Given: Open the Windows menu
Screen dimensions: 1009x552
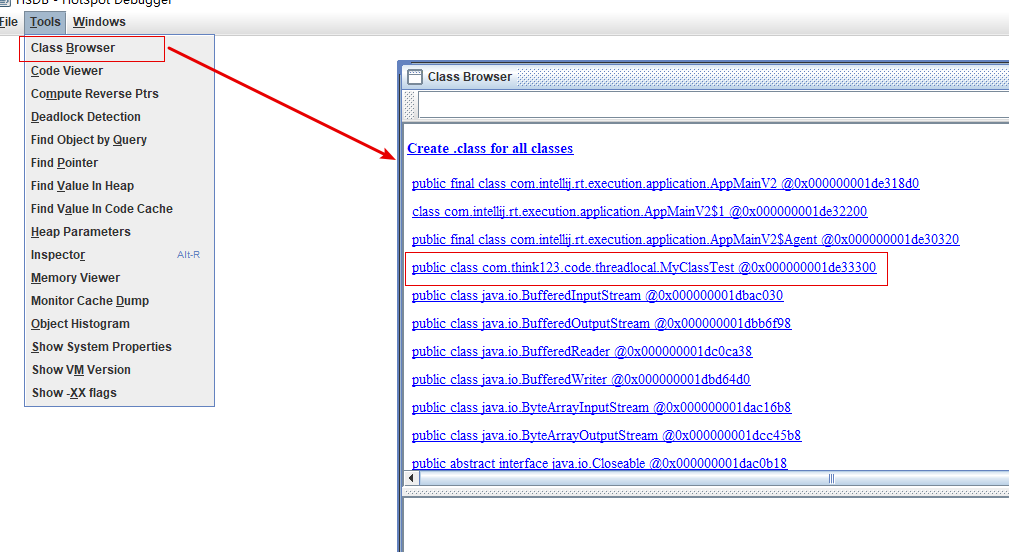Looking at the screenshot, I should coord(99,21).
